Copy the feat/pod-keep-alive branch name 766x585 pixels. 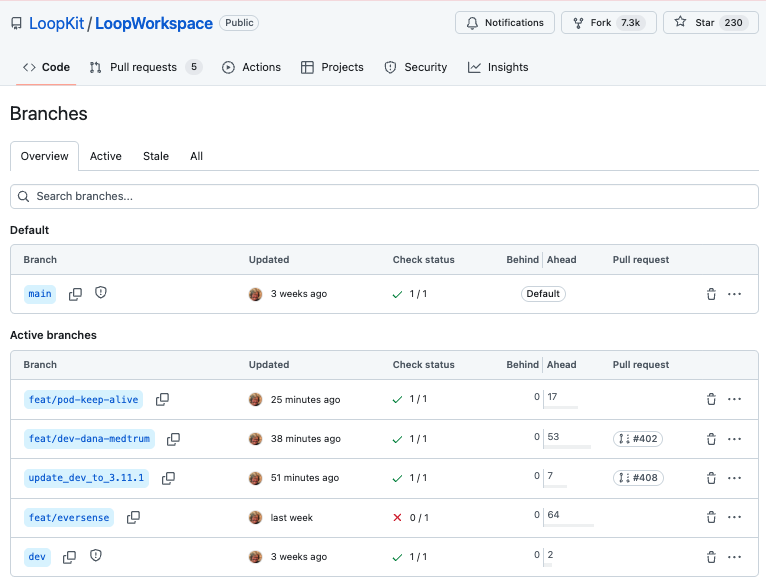pos(162,399)
